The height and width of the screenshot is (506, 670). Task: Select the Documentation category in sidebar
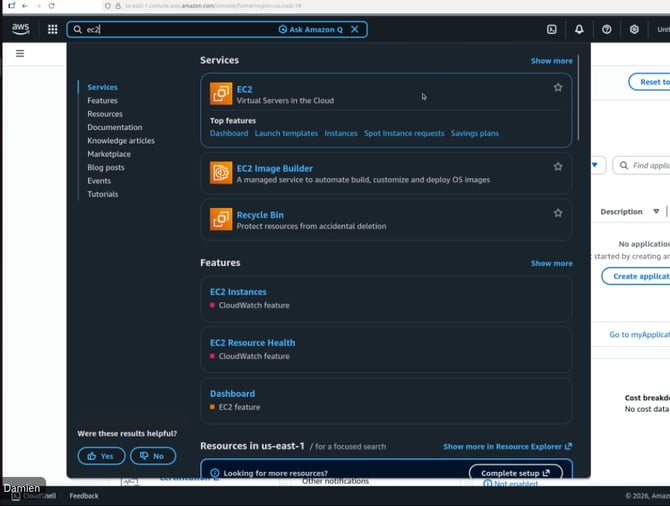114,127
